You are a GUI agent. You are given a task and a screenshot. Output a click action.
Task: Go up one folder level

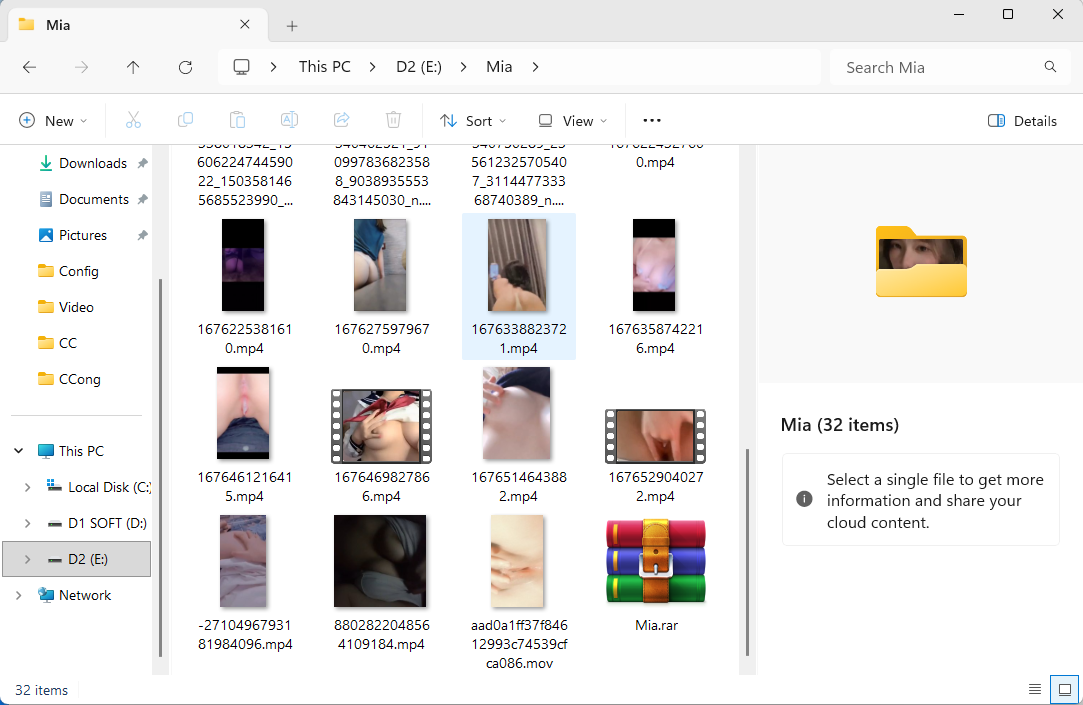pyautogui.click(x=133, y=67)
